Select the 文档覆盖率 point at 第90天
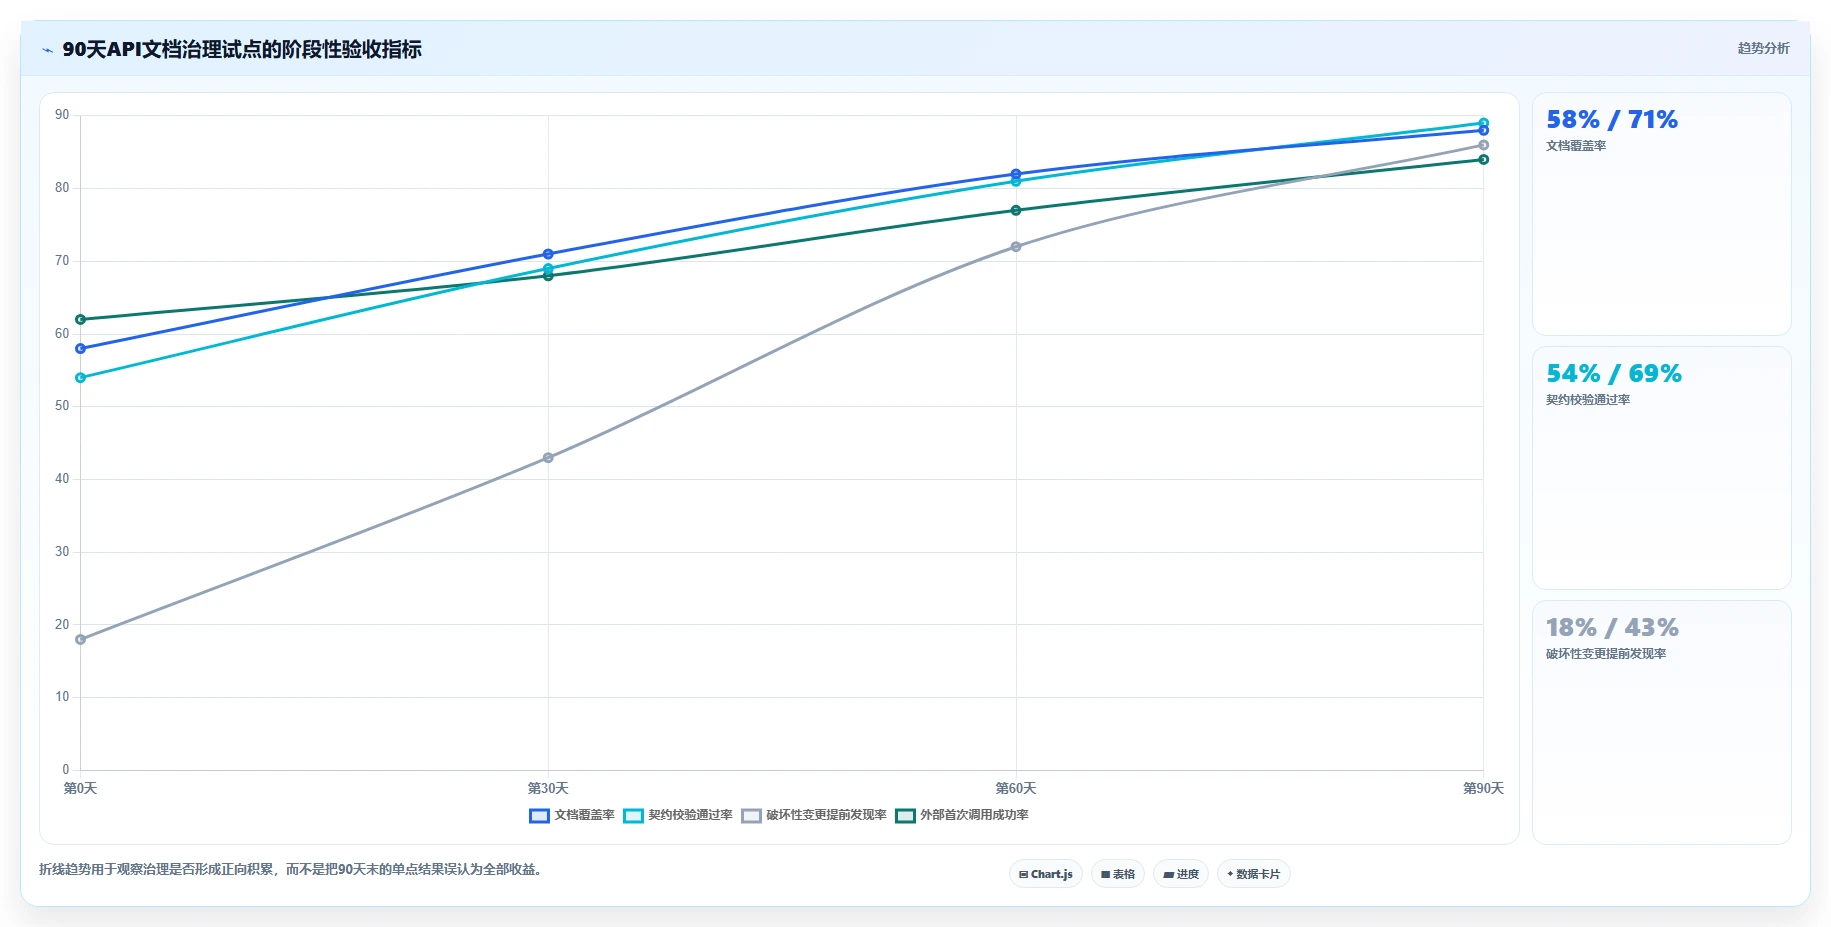This screenshot has height=927, width=1831. click(1484, 130)
